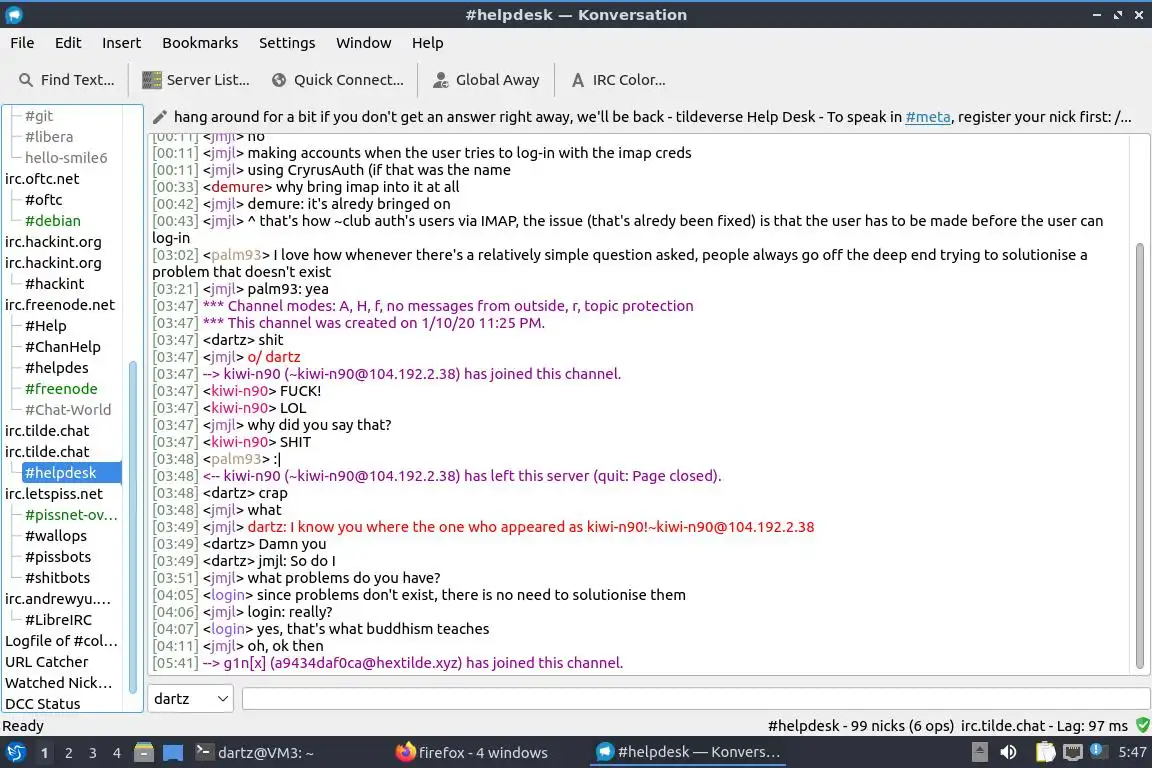The height and width of the screenshot is (768, 1152).
Task: Switch to virtual desktop 2
Action: [x=68, y=753]
